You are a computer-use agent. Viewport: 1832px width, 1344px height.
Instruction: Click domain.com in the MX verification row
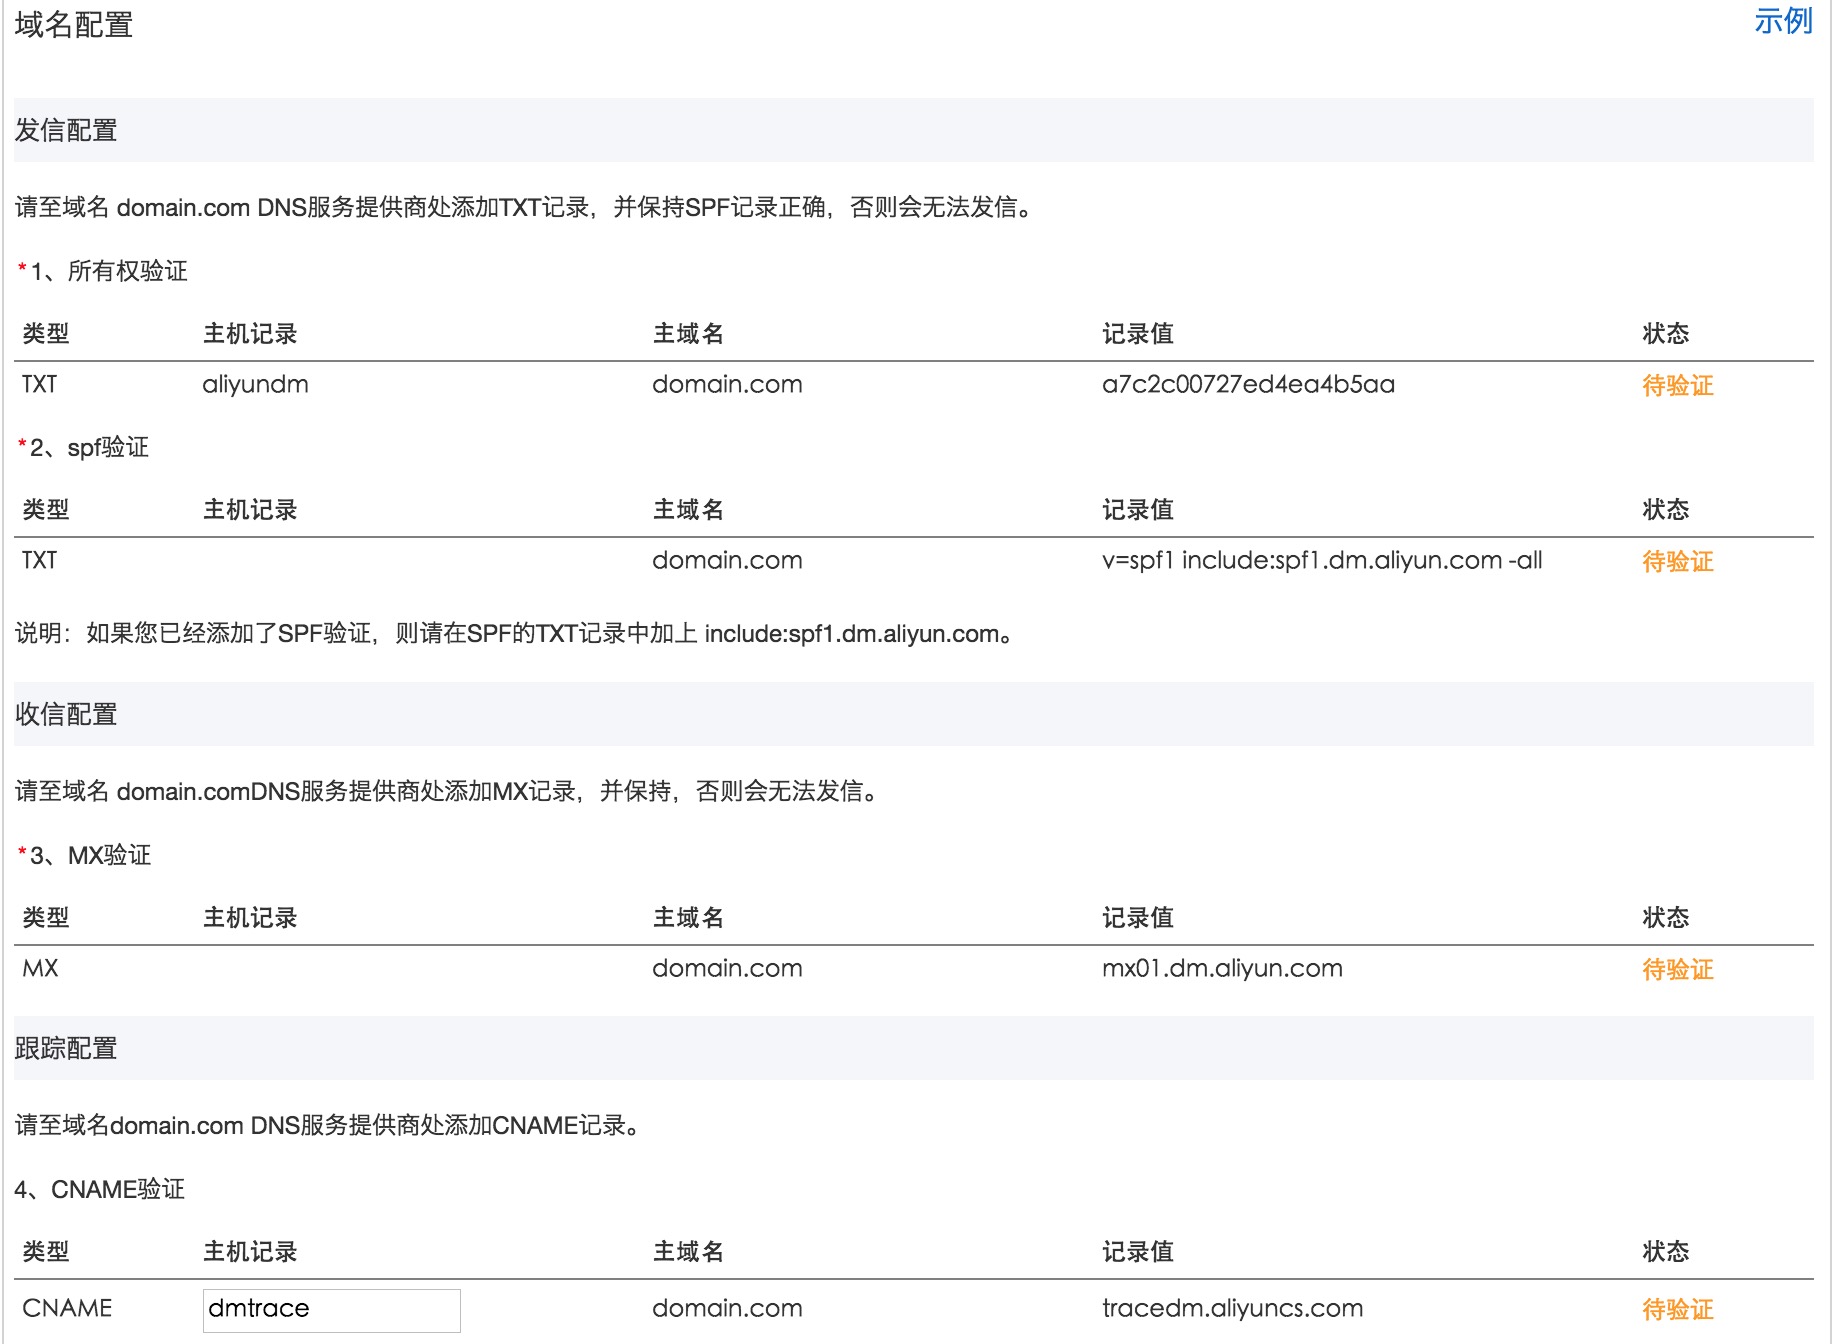(x=727, y=968)
